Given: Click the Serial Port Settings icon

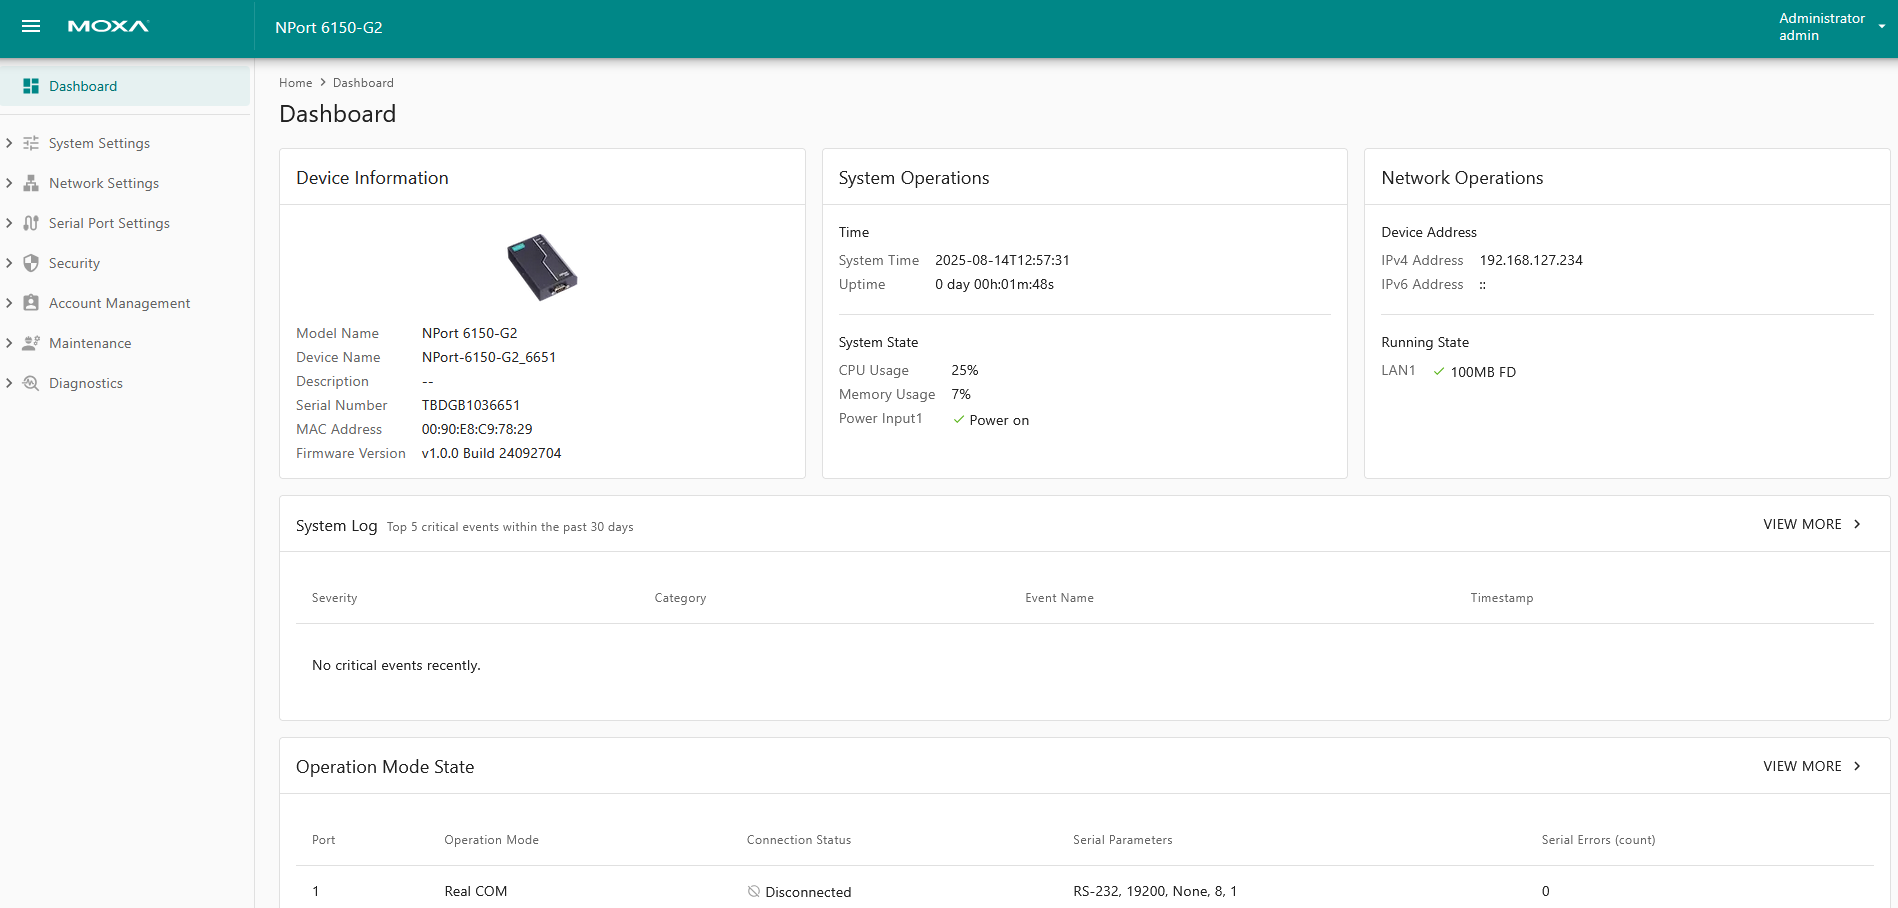Looking at the screenshot, I should [31, 223].
